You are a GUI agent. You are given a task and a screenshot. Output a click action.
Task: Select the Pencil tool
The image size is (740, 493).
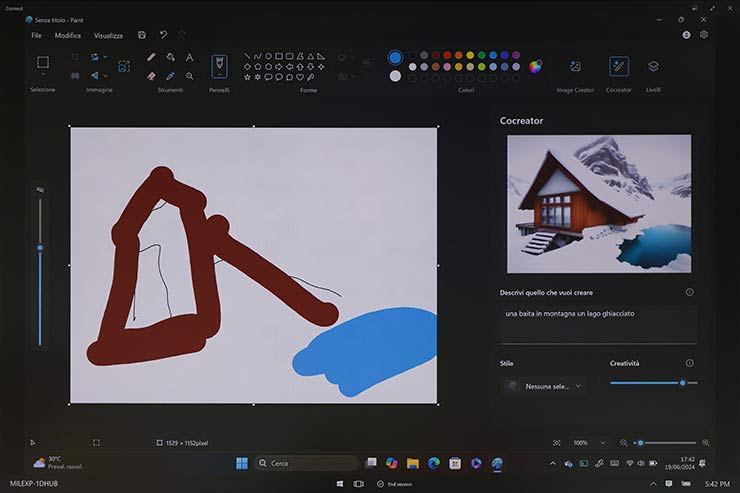[x=151, y=58]
